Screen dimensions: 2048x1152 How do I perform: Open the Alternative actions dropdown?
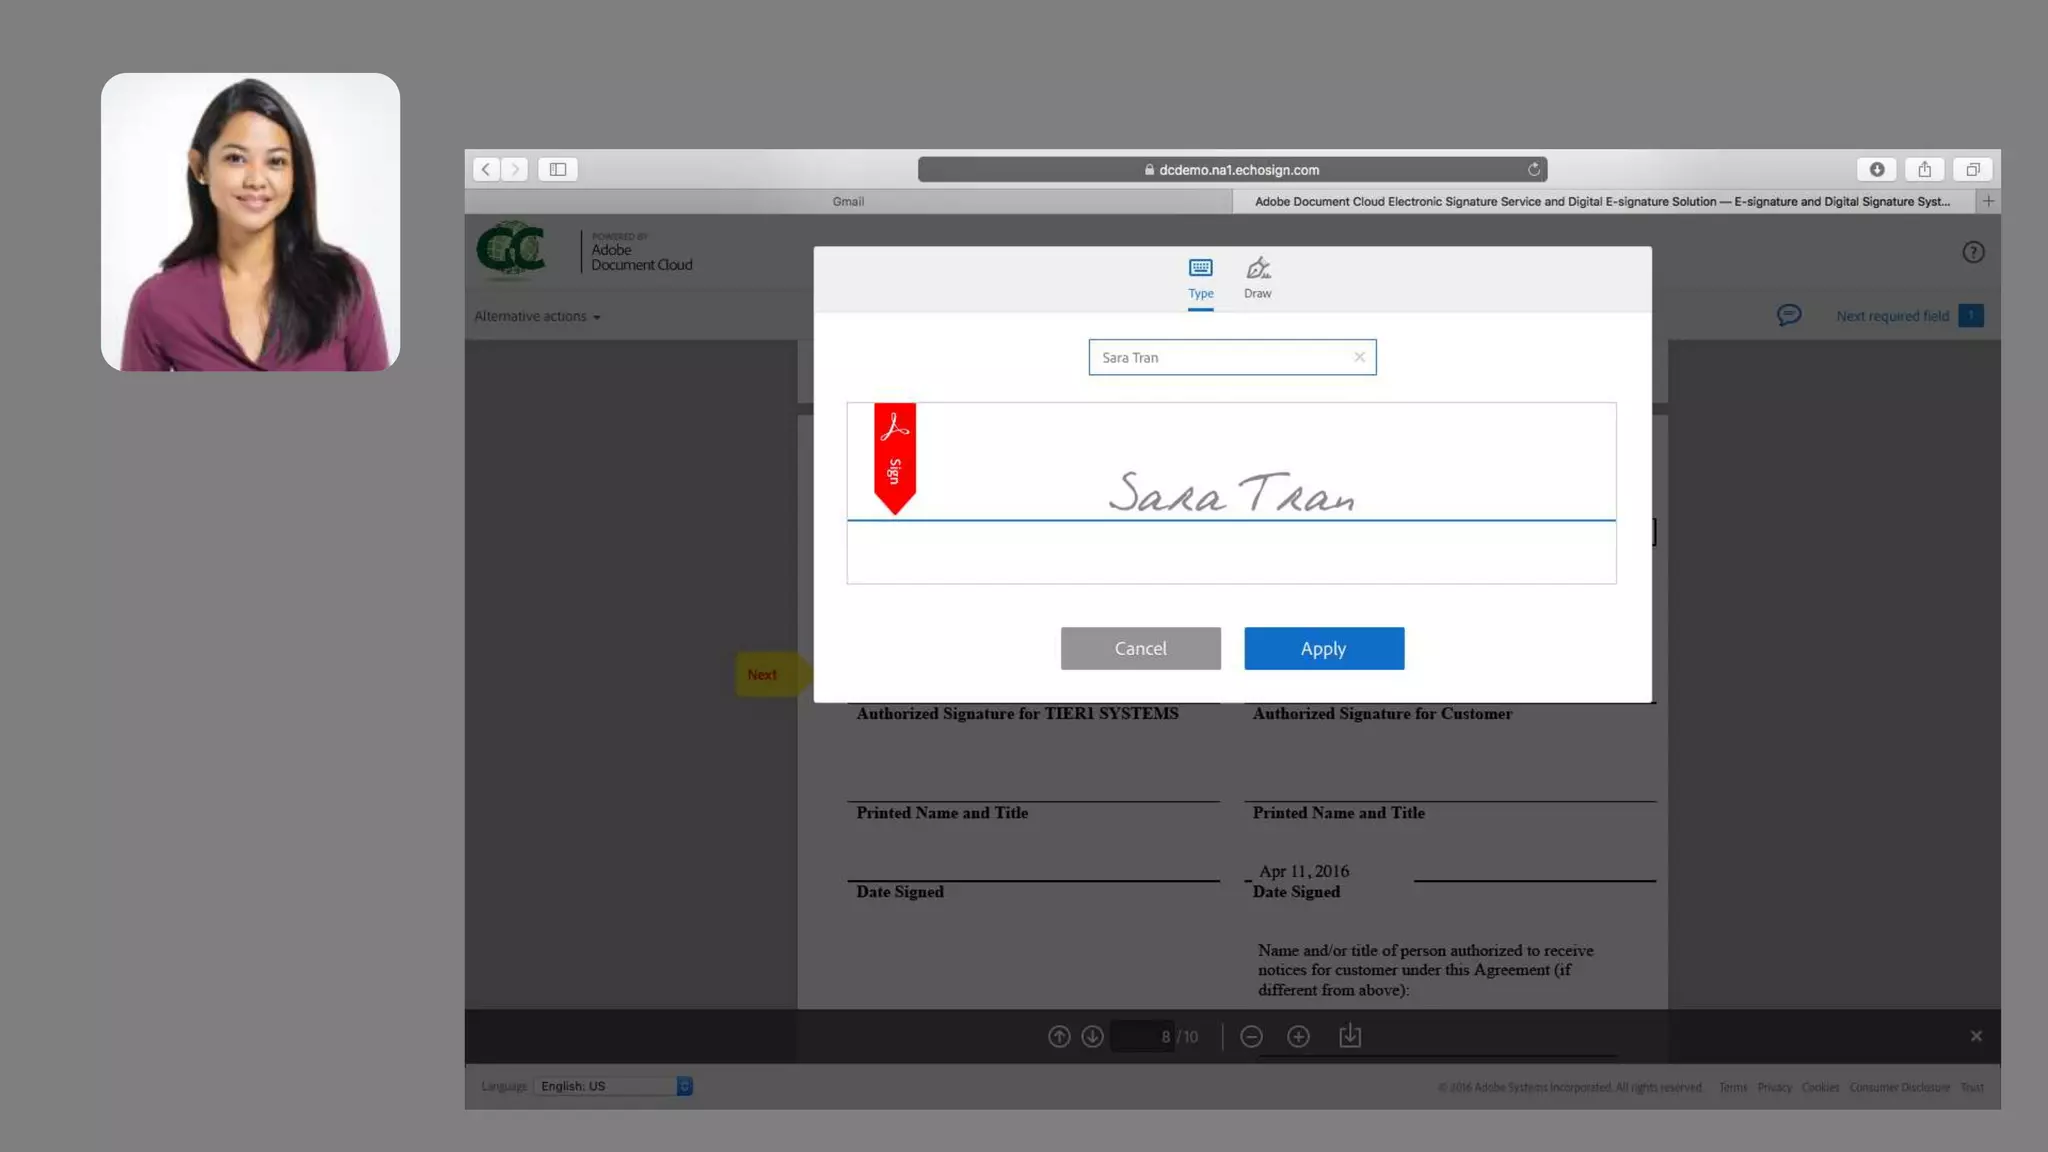[x=537, y=316]
